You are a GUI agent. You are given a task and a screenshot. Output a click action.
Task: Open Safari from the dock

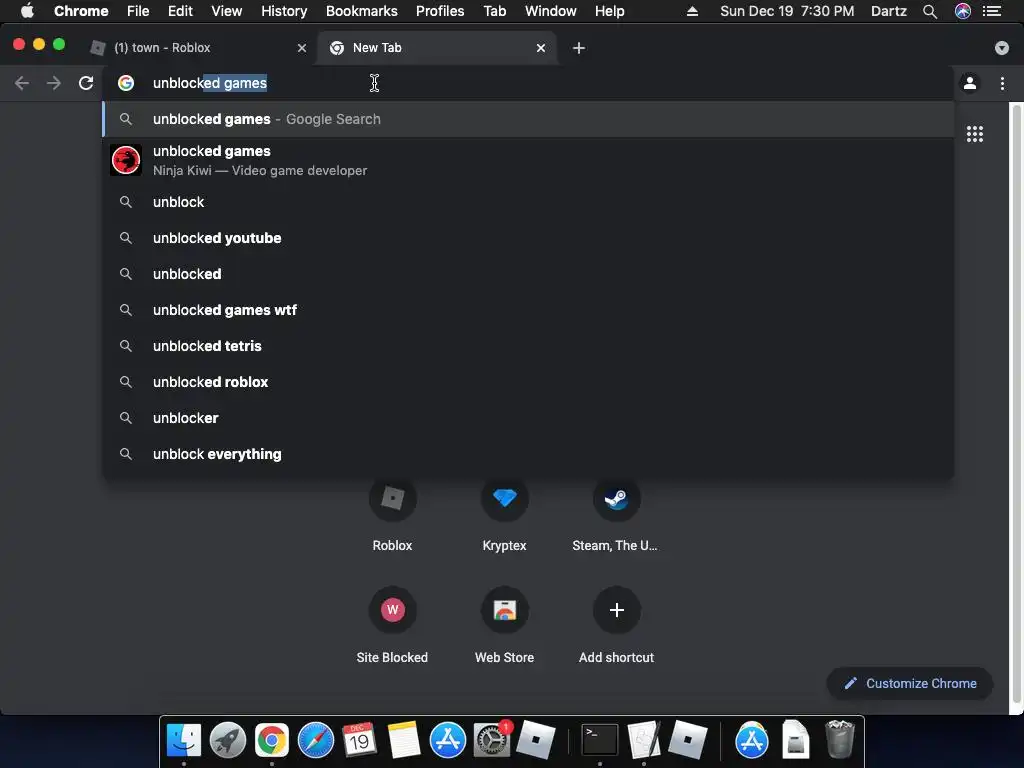pos(315,740)
